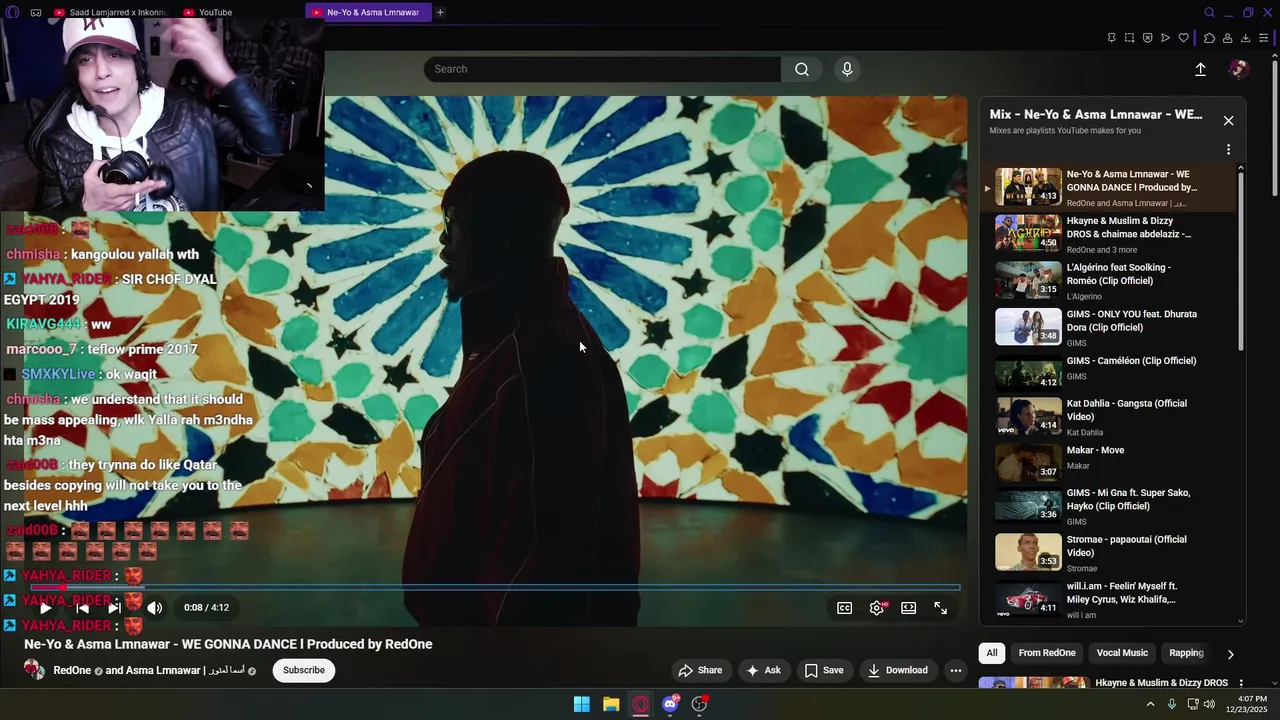Select the Ne-Yo & Asma Lmnawar tab
The width and height of the screenshot is (1280, 720).
pos(368,12)
